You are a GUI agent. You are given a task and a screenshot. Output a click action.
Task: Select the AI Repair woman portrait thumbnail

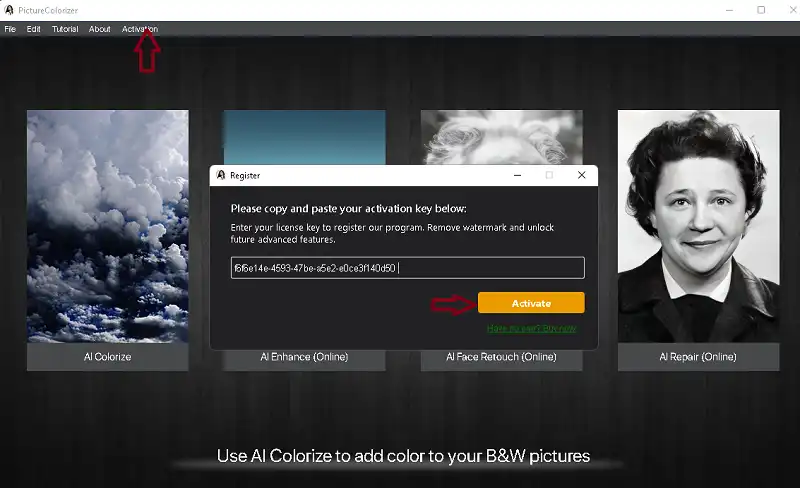point(698,225)
